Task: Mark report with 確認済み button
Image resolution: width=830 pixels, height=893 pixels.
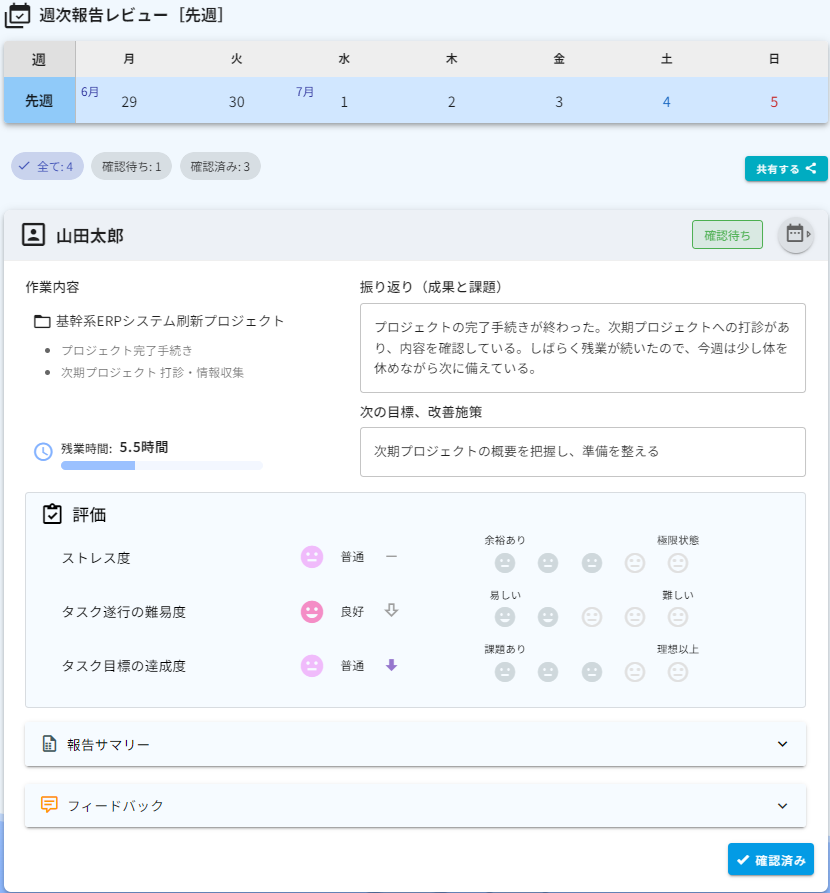Action: pyautogui.click(x=771, y=859)
